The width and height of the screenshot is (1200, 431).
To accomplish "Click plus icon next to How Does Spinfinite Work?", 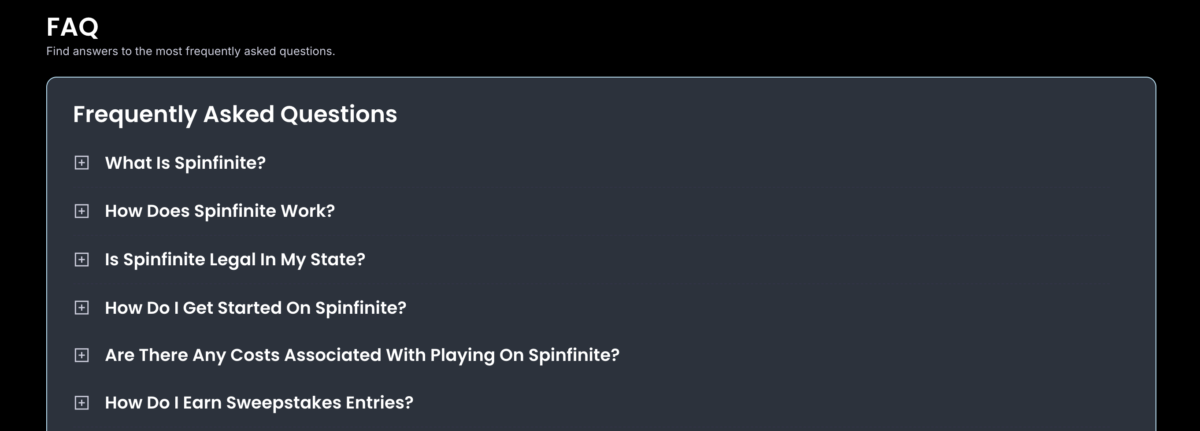I will click(82, 211).
